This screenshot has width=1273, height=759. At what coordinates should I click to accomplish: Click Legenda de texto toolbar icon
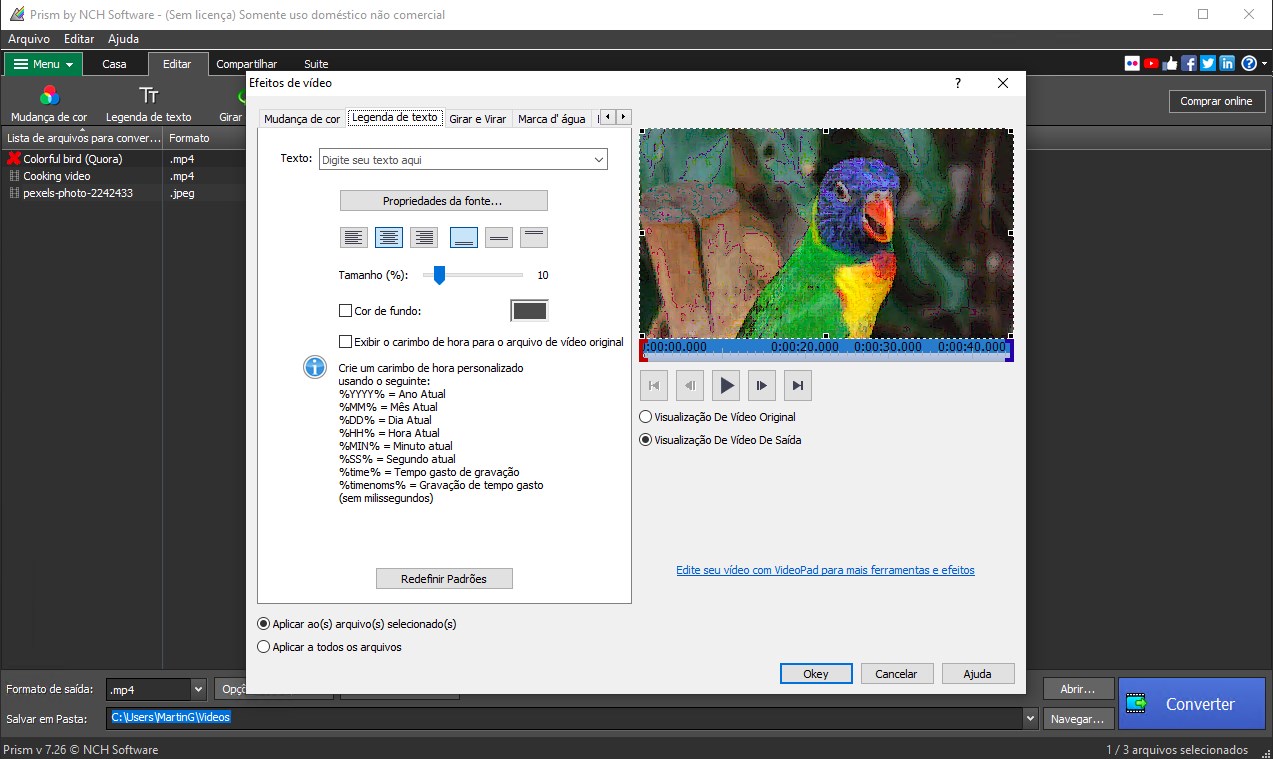click(x=149, y=104)
